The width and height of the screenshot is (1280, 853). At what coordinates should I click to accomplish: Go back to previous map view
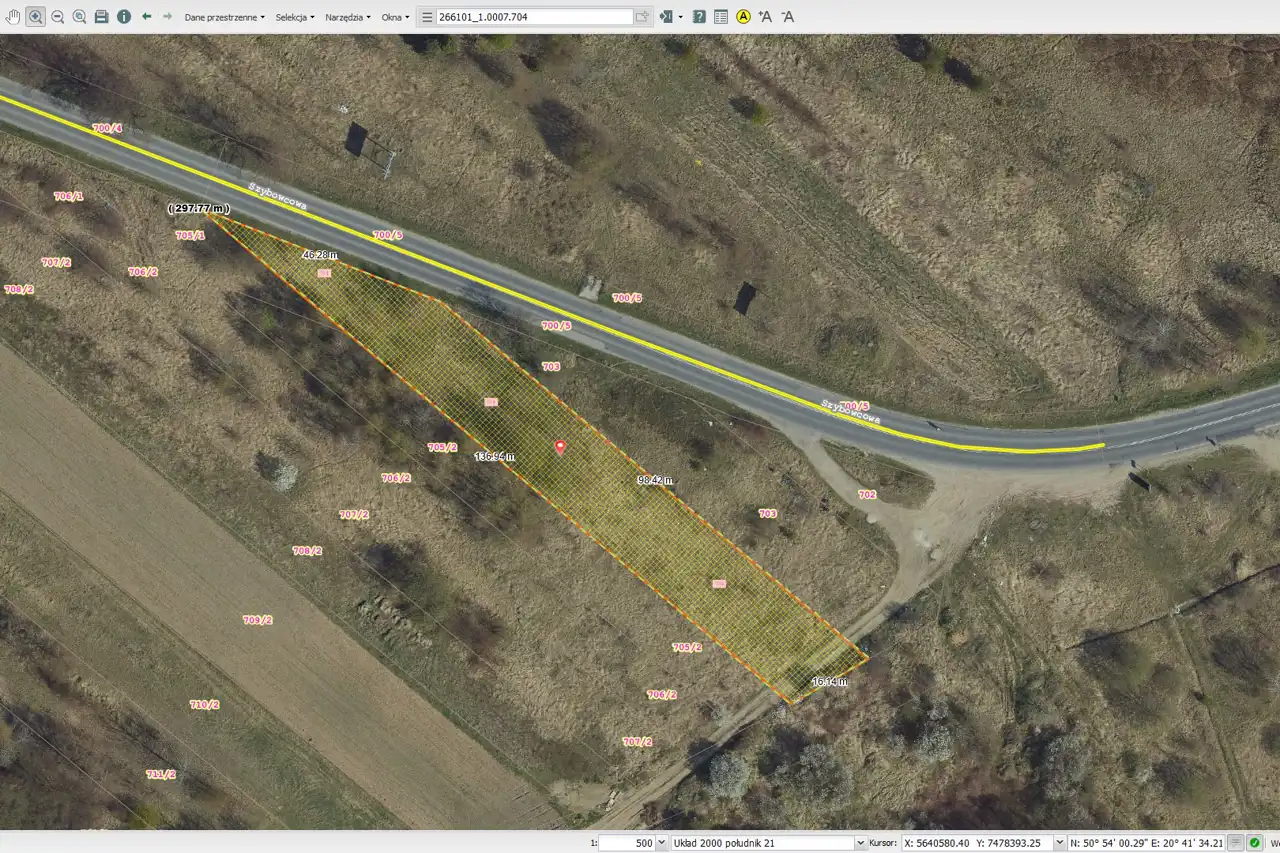tap(146, 16)
